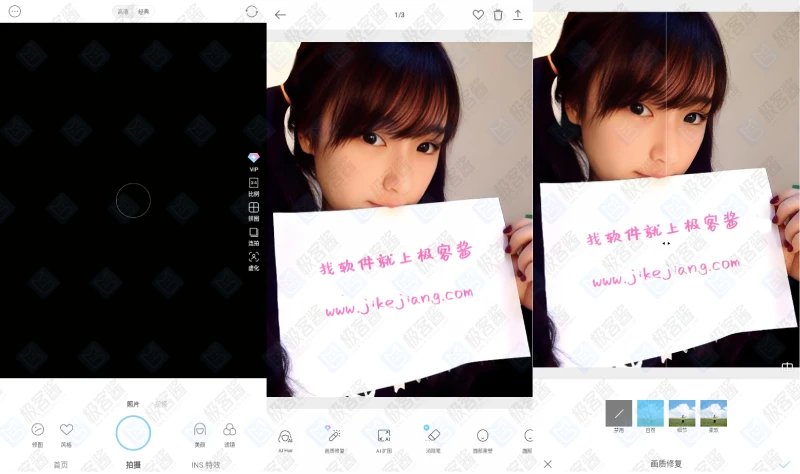Select the 经典 mode in the top toggle
Viewport: 800px width, 474px height.
pos(143,11)
